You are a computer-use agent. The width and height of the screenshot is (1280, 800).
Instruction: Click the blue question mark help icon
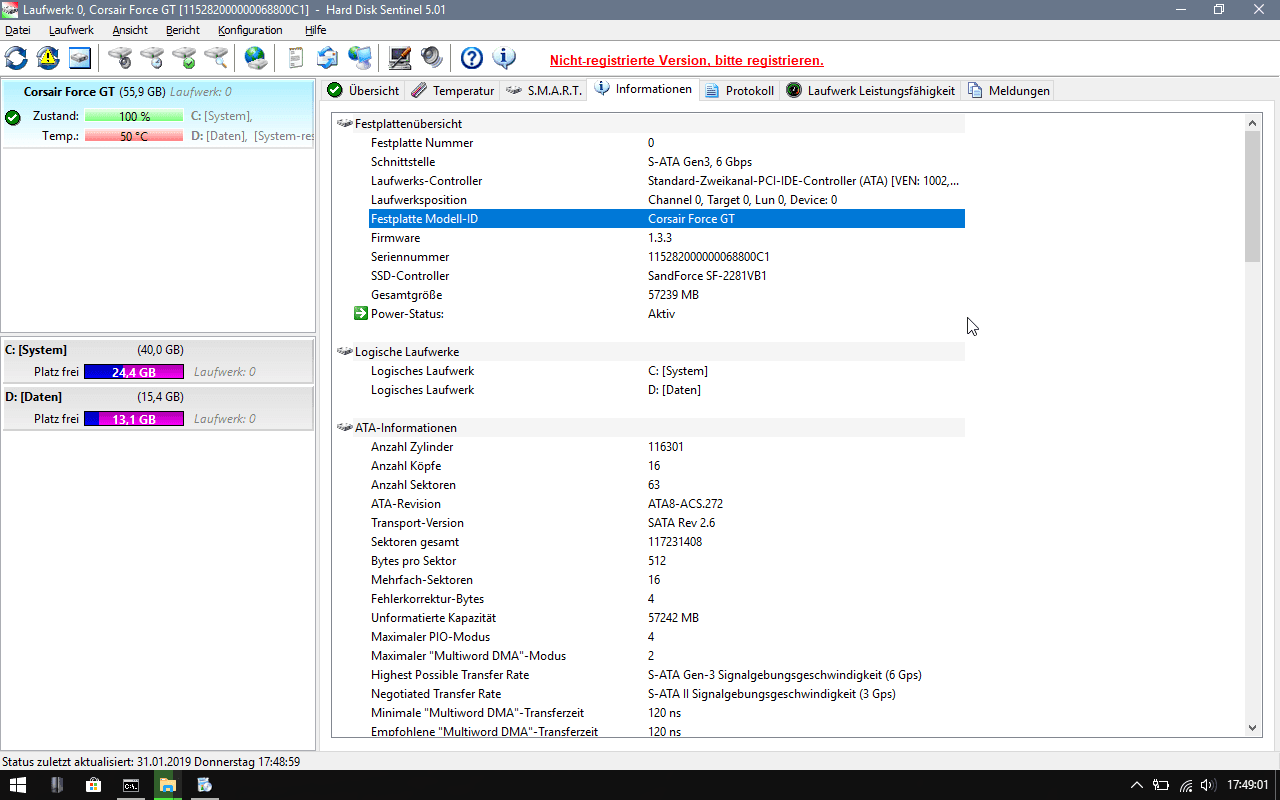pos(472,58)
